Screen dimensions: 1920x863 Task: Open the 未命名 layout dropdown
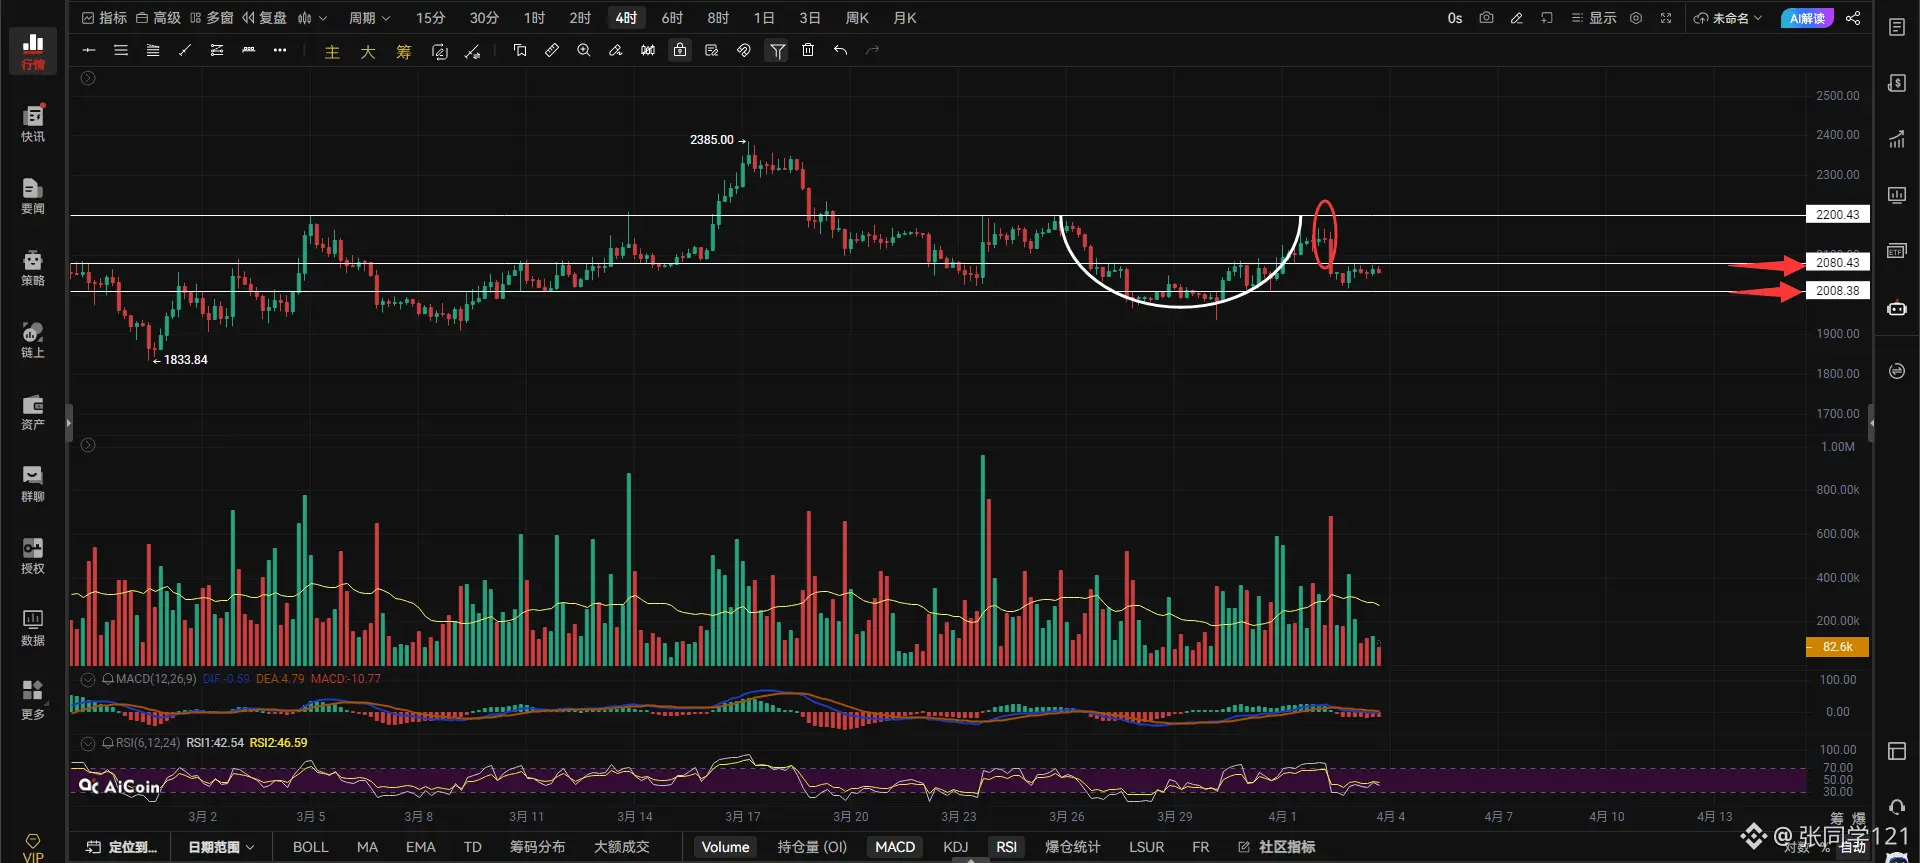coord(1727,18)
